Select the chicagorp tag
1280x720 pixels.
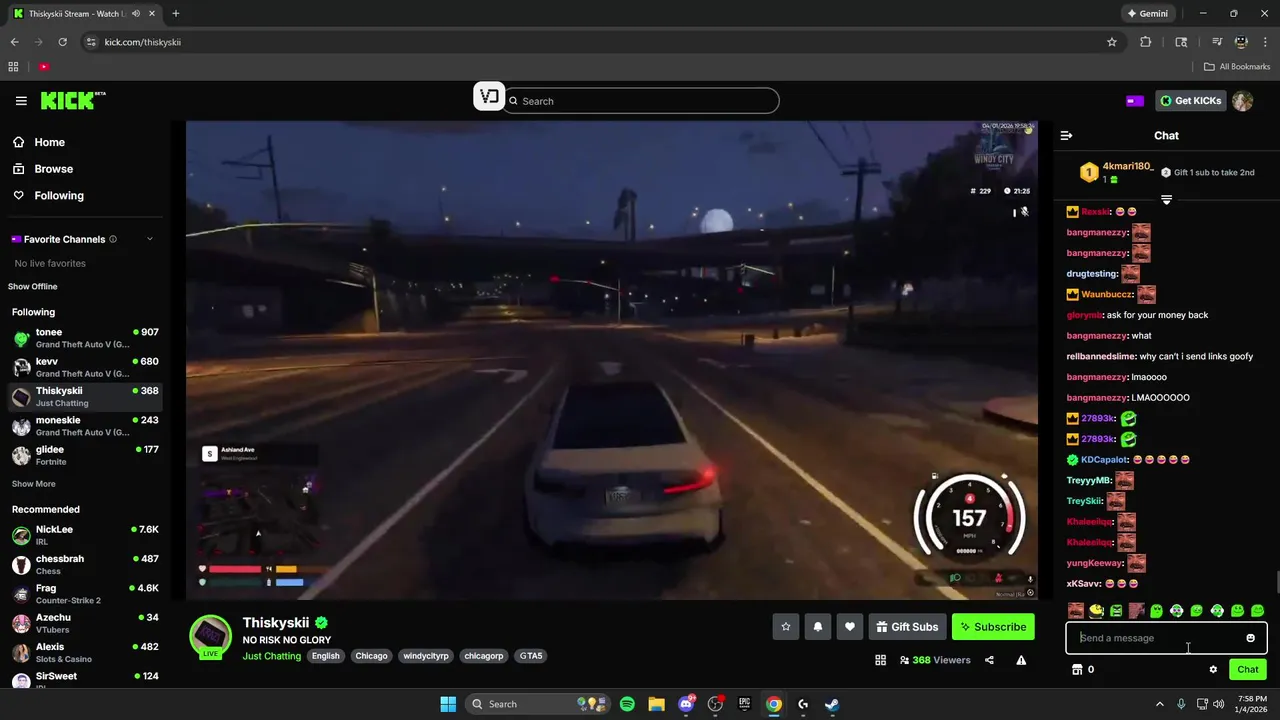click(x=484, y=656)
